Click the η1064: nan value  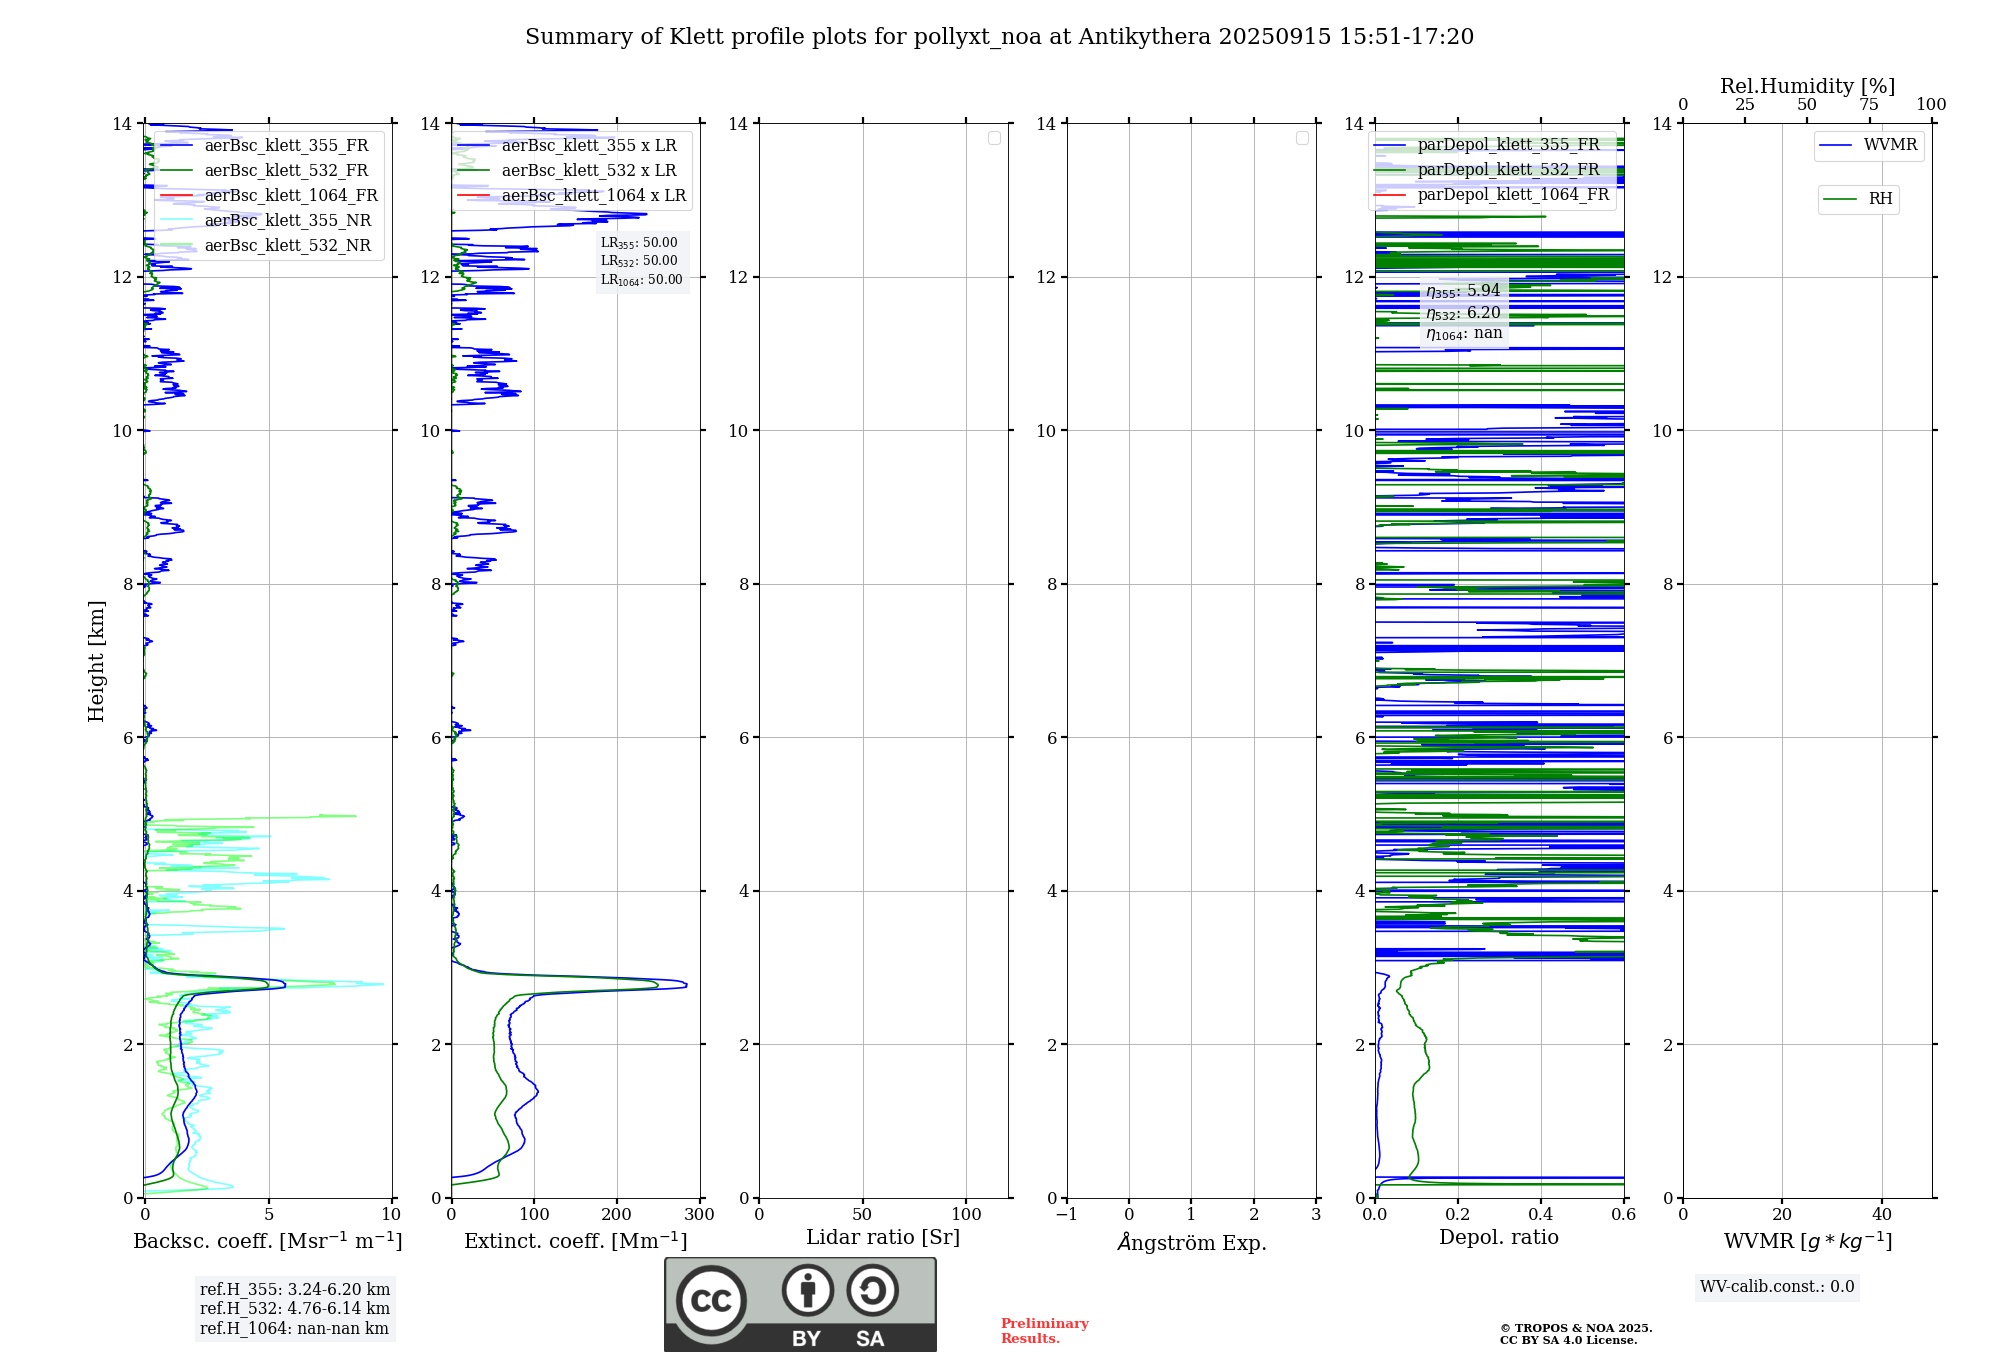[1464, 334]
